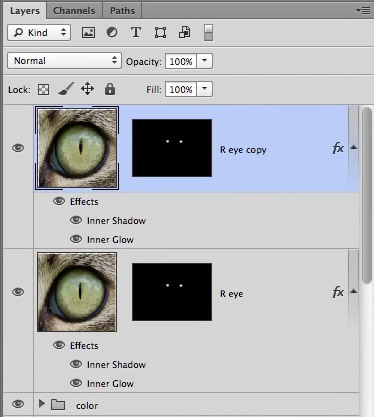Click Inner Shadow text under R eye
The height and width of the screenshot is (417, 374).
pyautogui.click(x=116, y=365)
